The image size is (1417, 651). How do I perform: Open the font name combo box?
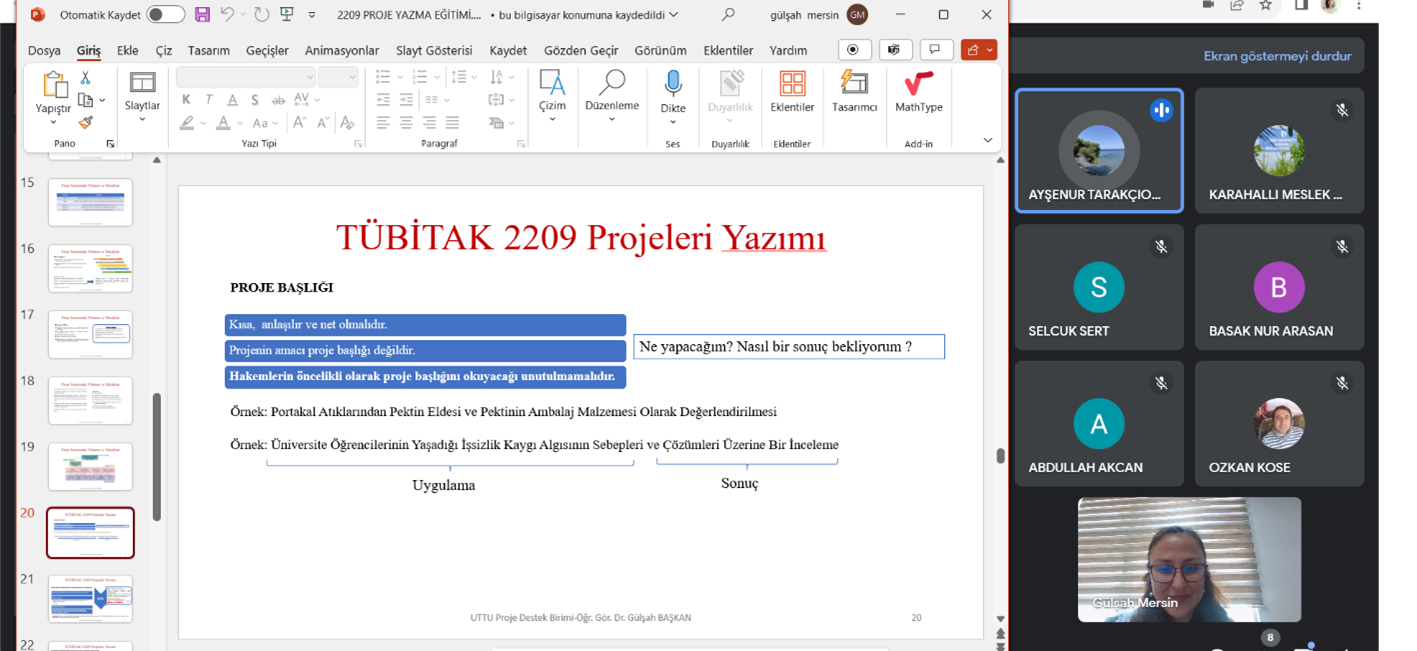[246, 77]
